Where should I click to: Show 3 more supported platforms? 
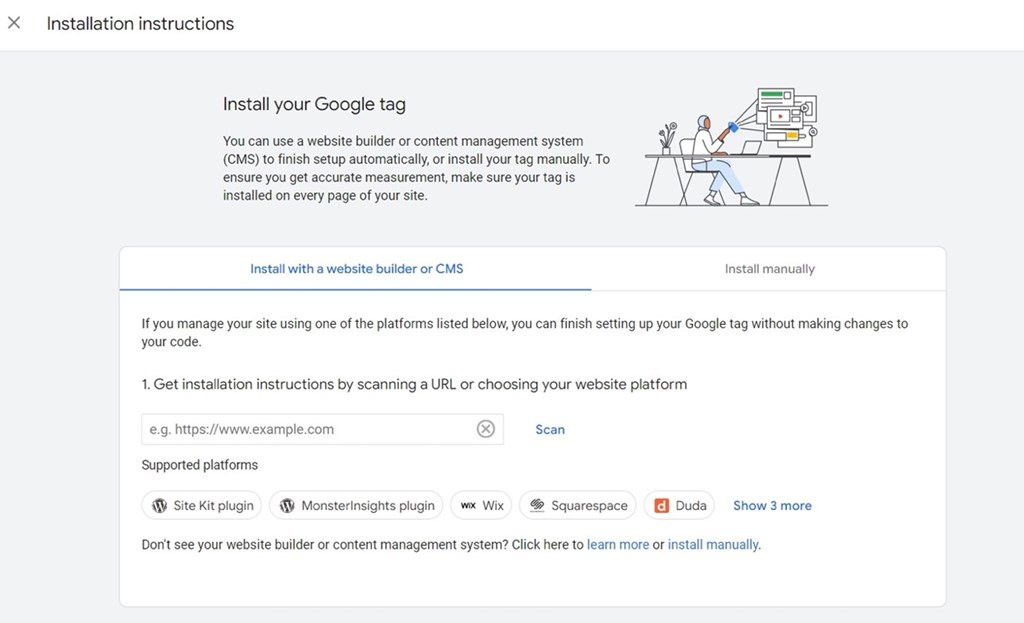[x=772, y=505]
